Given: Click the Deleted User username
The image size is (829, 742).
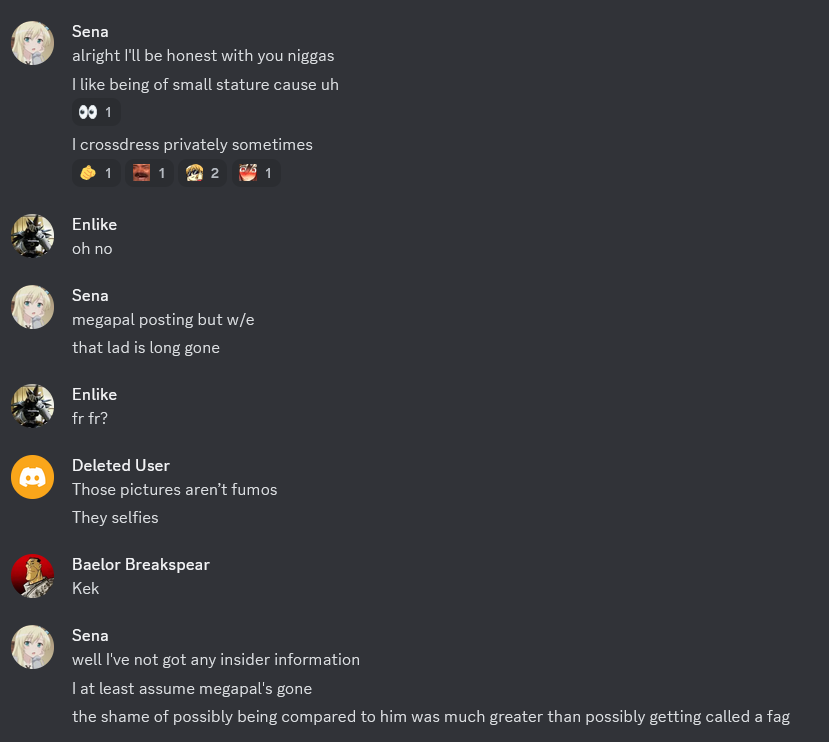Looking at the screenshot, I should click(x=121, y=465).
